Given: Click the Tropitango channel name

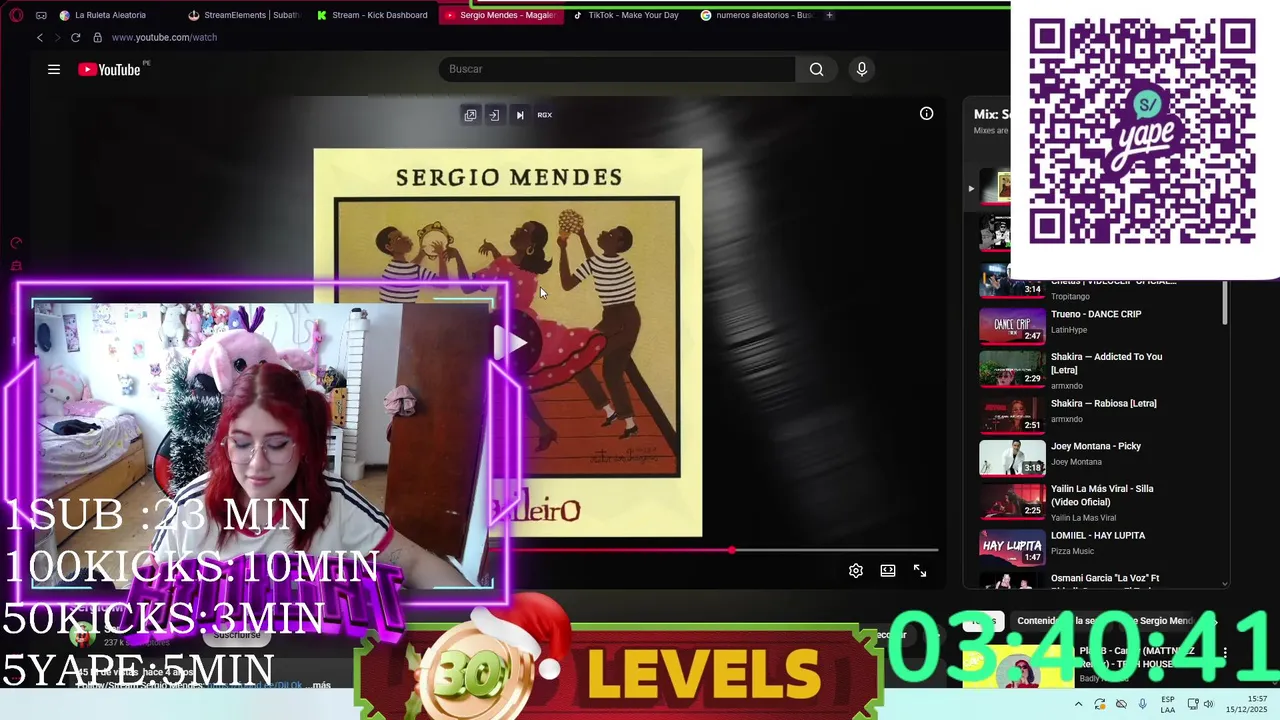Looking at the screenshot, I should (1070, 296).
